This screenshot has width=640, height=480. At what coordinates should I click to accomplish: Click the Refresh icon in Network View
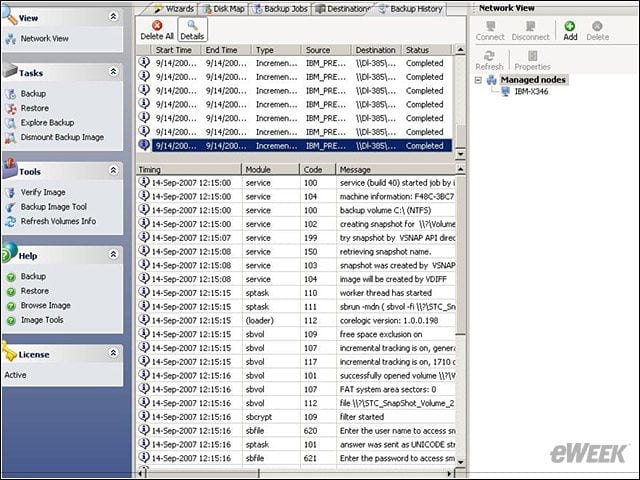[x=489, y=56]
